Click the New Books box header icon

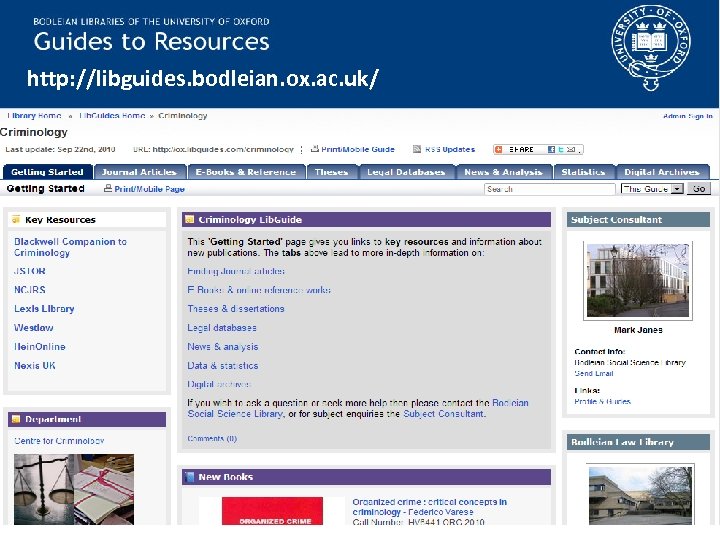189,477
